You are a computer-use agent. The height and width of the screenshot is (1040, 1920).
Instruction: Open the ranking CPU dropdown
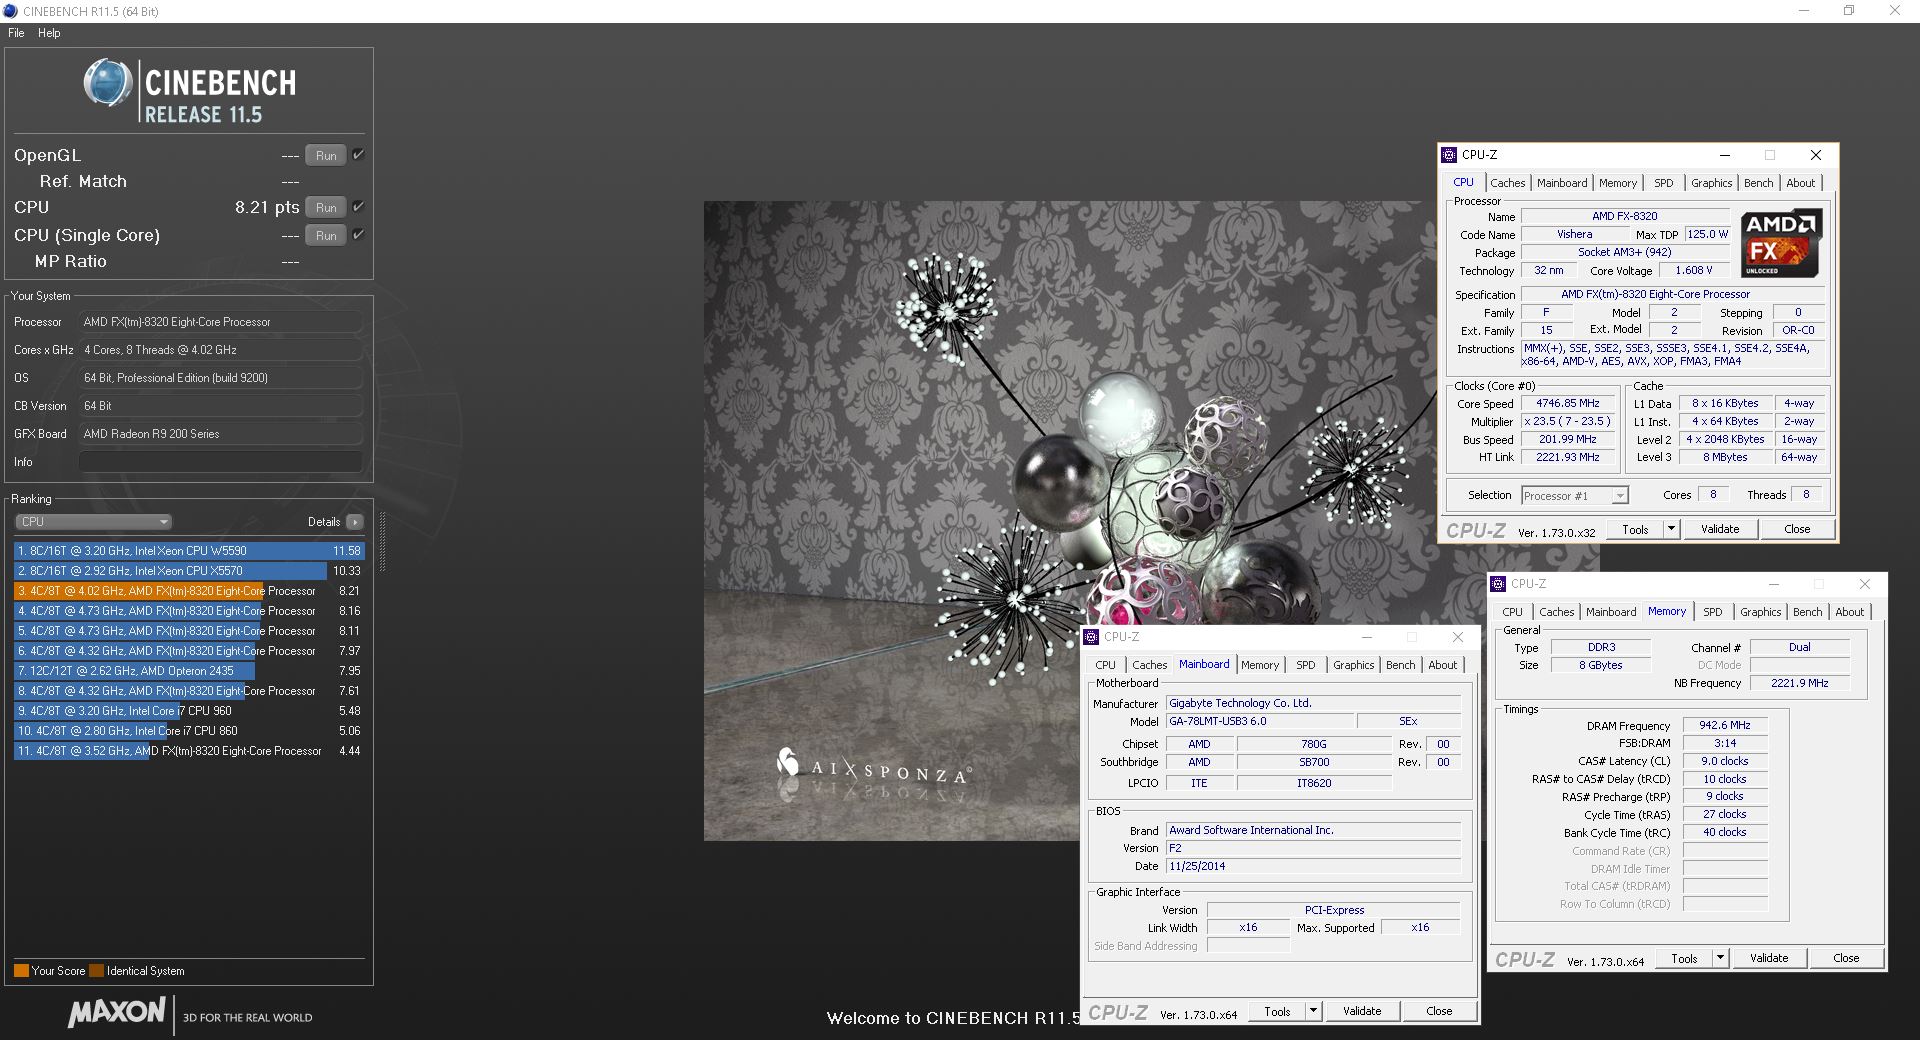(93, 522)
